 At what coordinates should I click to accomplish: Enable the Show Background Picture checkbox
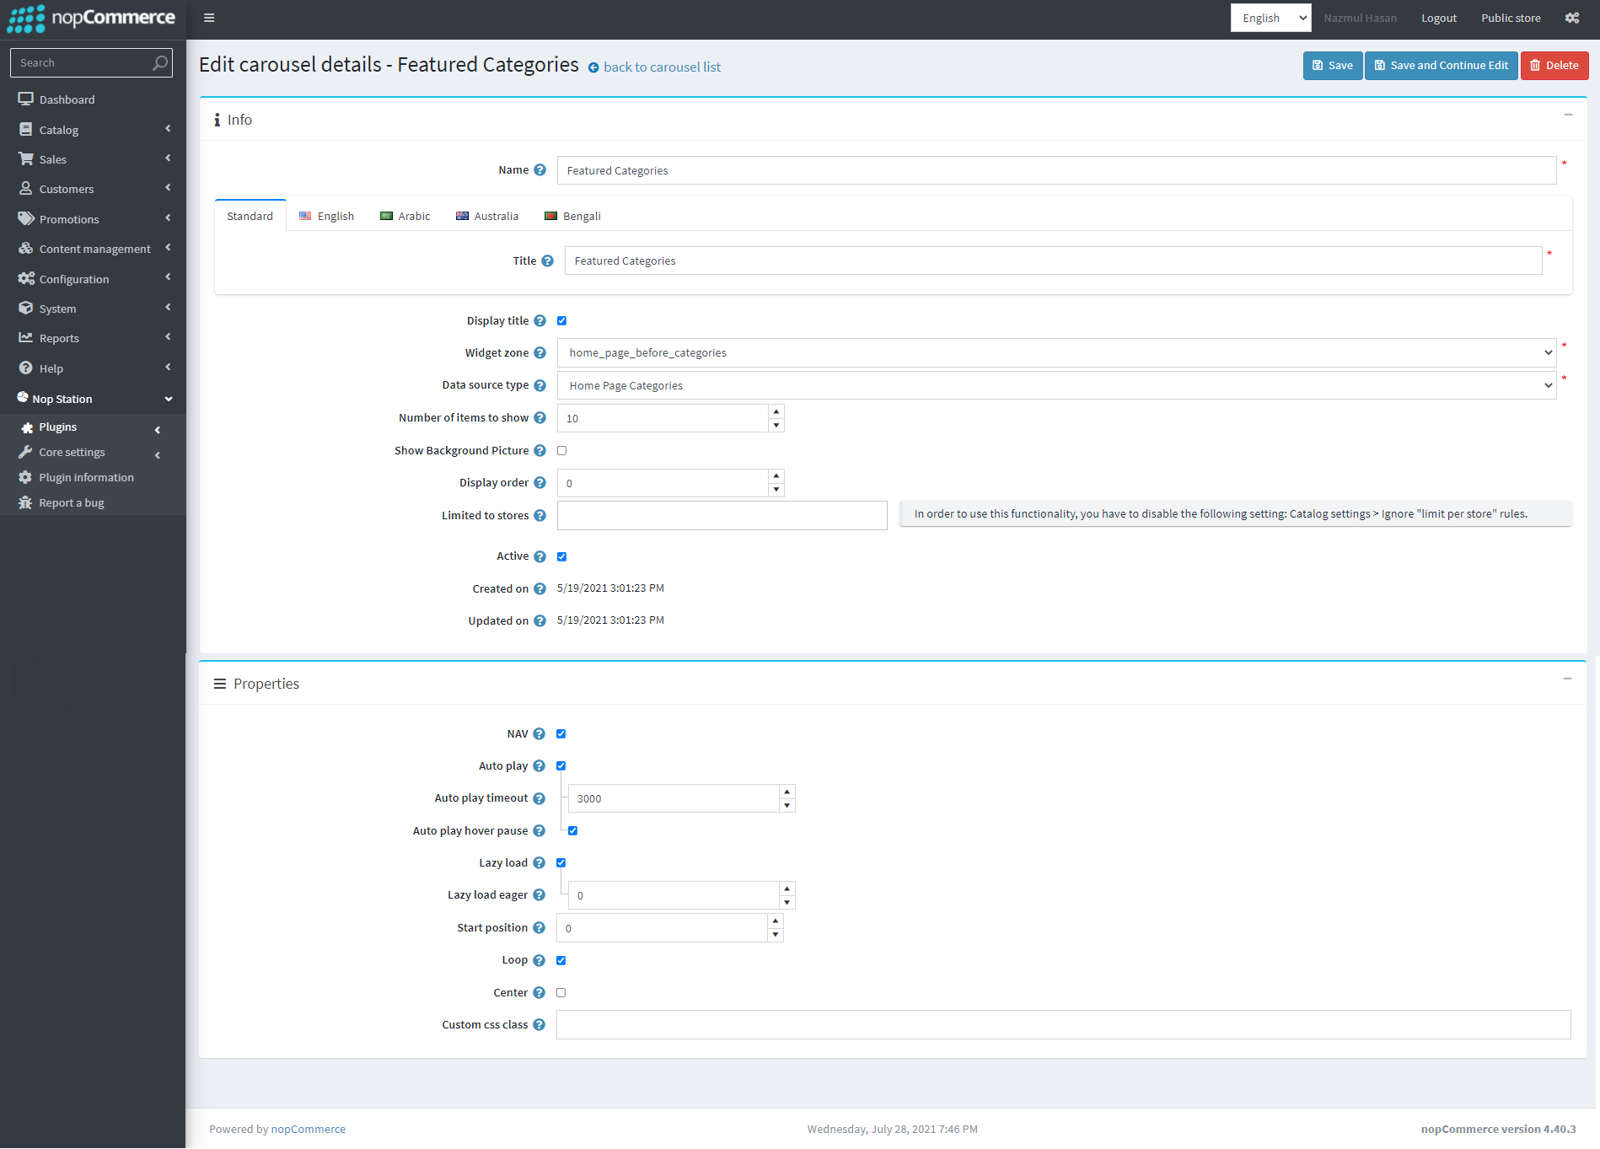point(562,451)
